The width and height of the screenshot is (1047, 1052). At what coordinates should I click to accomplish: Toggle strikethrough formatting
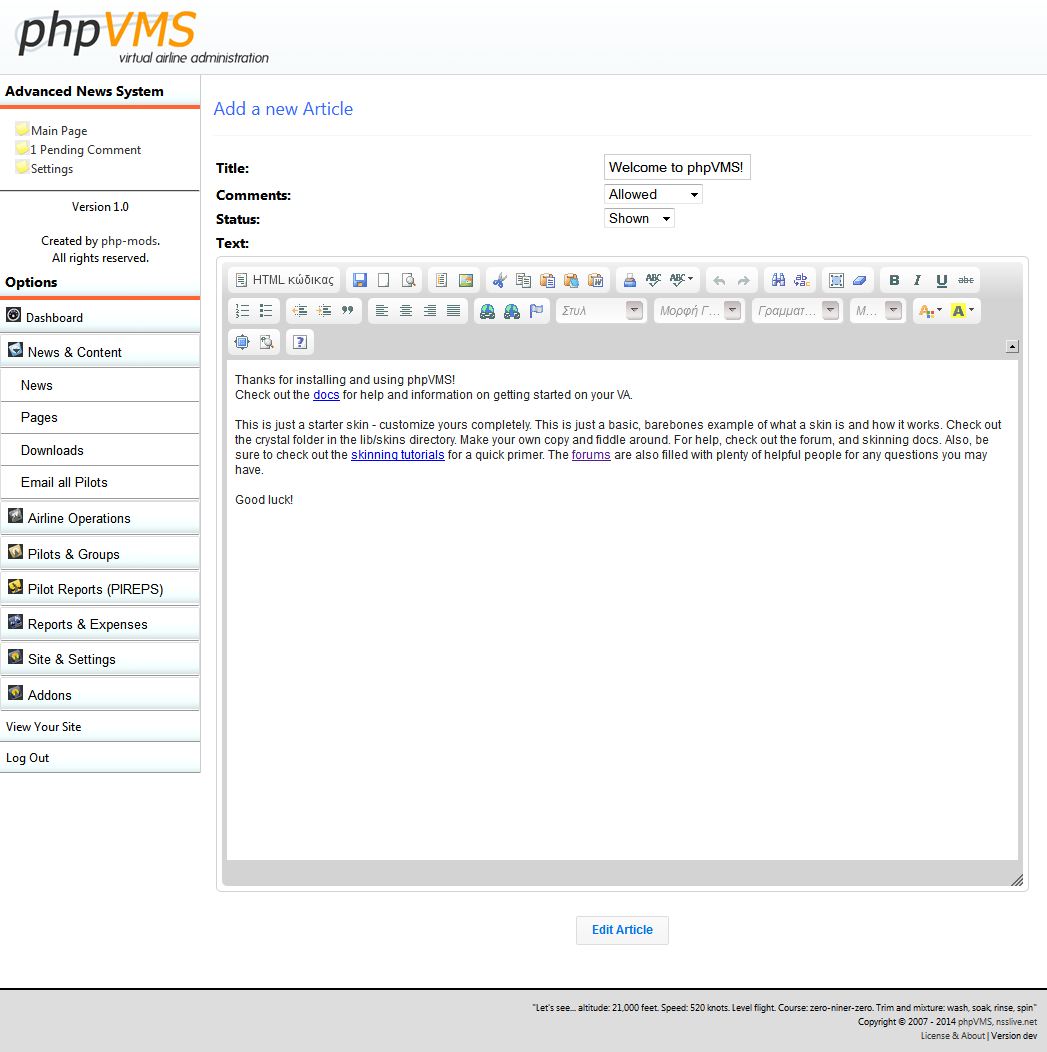(x=966, y=280)
